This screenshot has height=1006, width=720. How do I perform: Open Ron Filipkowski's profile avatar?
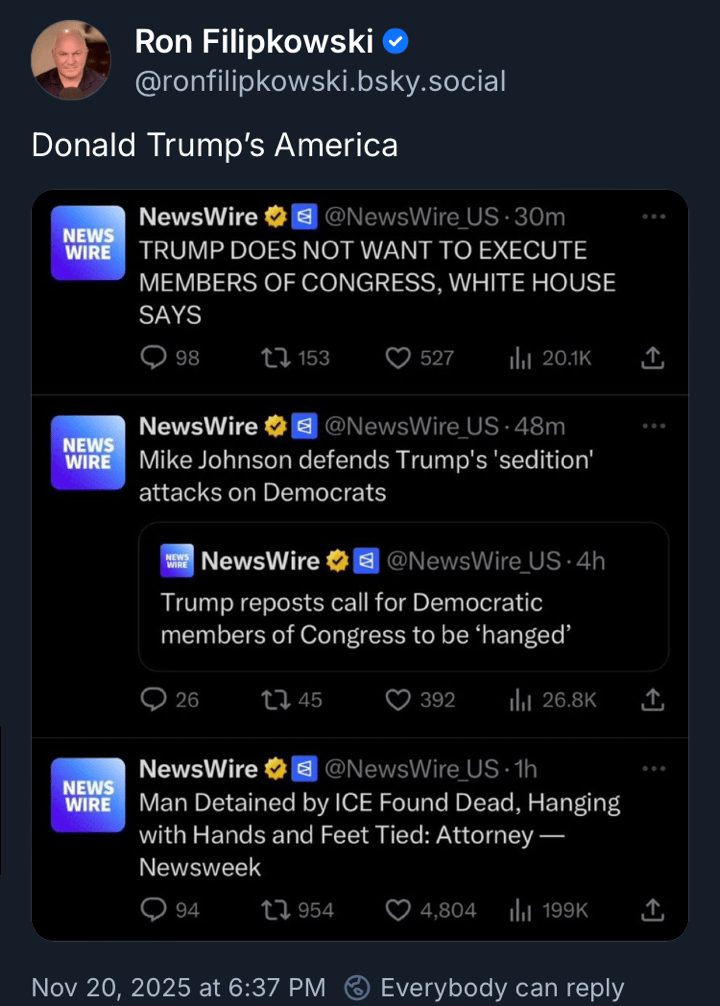click(x=71, y=60)
